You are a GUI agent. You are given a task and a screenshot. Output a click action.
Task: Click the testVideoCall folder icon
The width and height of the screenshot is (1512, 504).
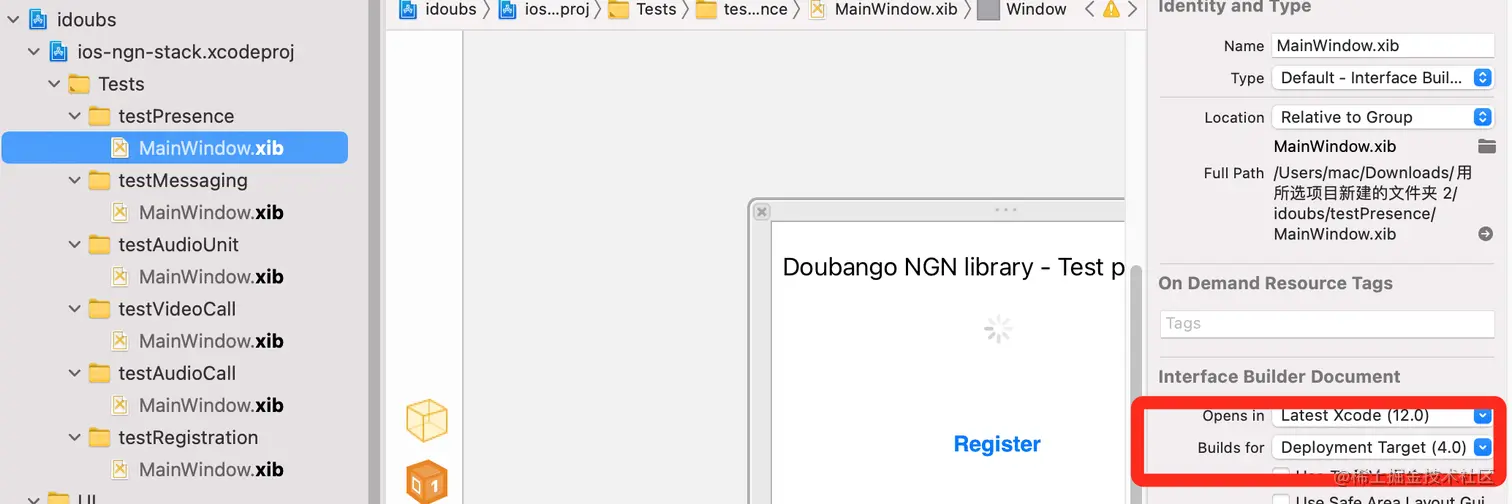coord(99,309)
